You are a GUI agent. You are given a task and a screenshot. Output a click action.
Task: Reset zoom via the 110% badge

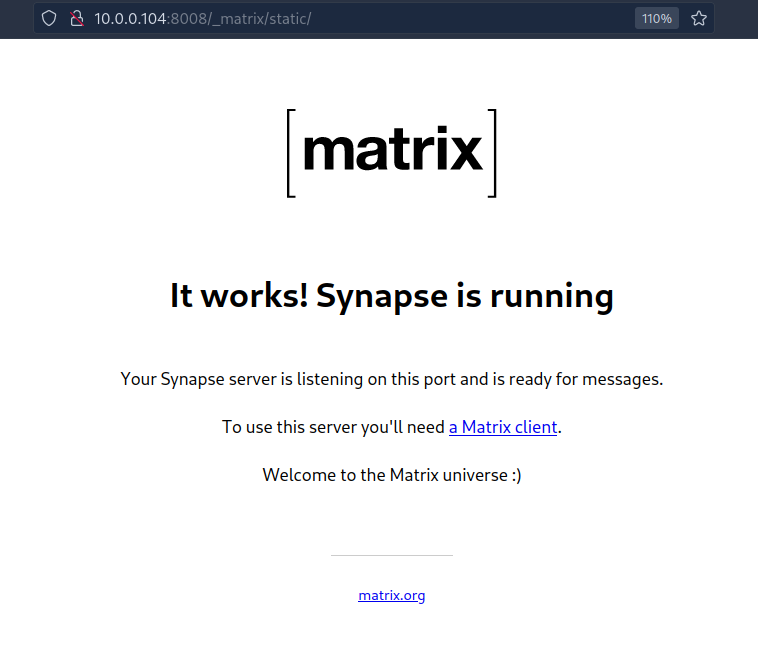[x=656, y=18]
